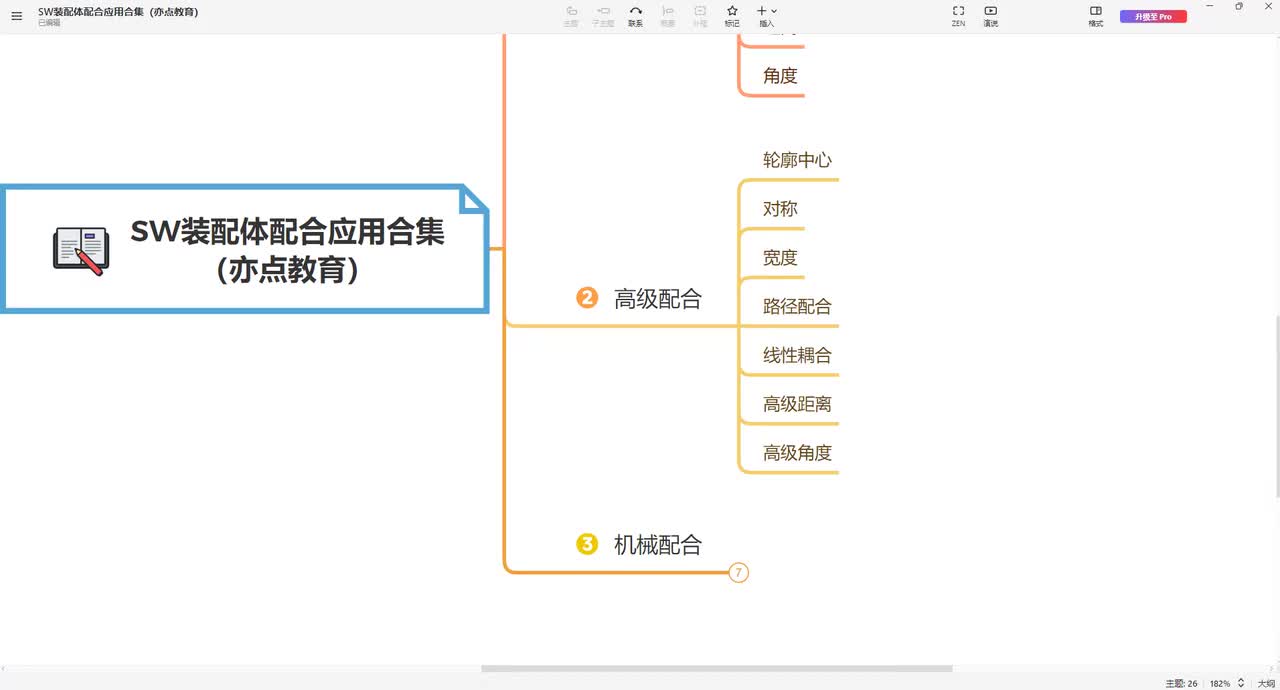Viewport: 1280px width, 690px height.
Task: Switch to 大纲 (Outline) view
Action: (x=1266, y=683)
